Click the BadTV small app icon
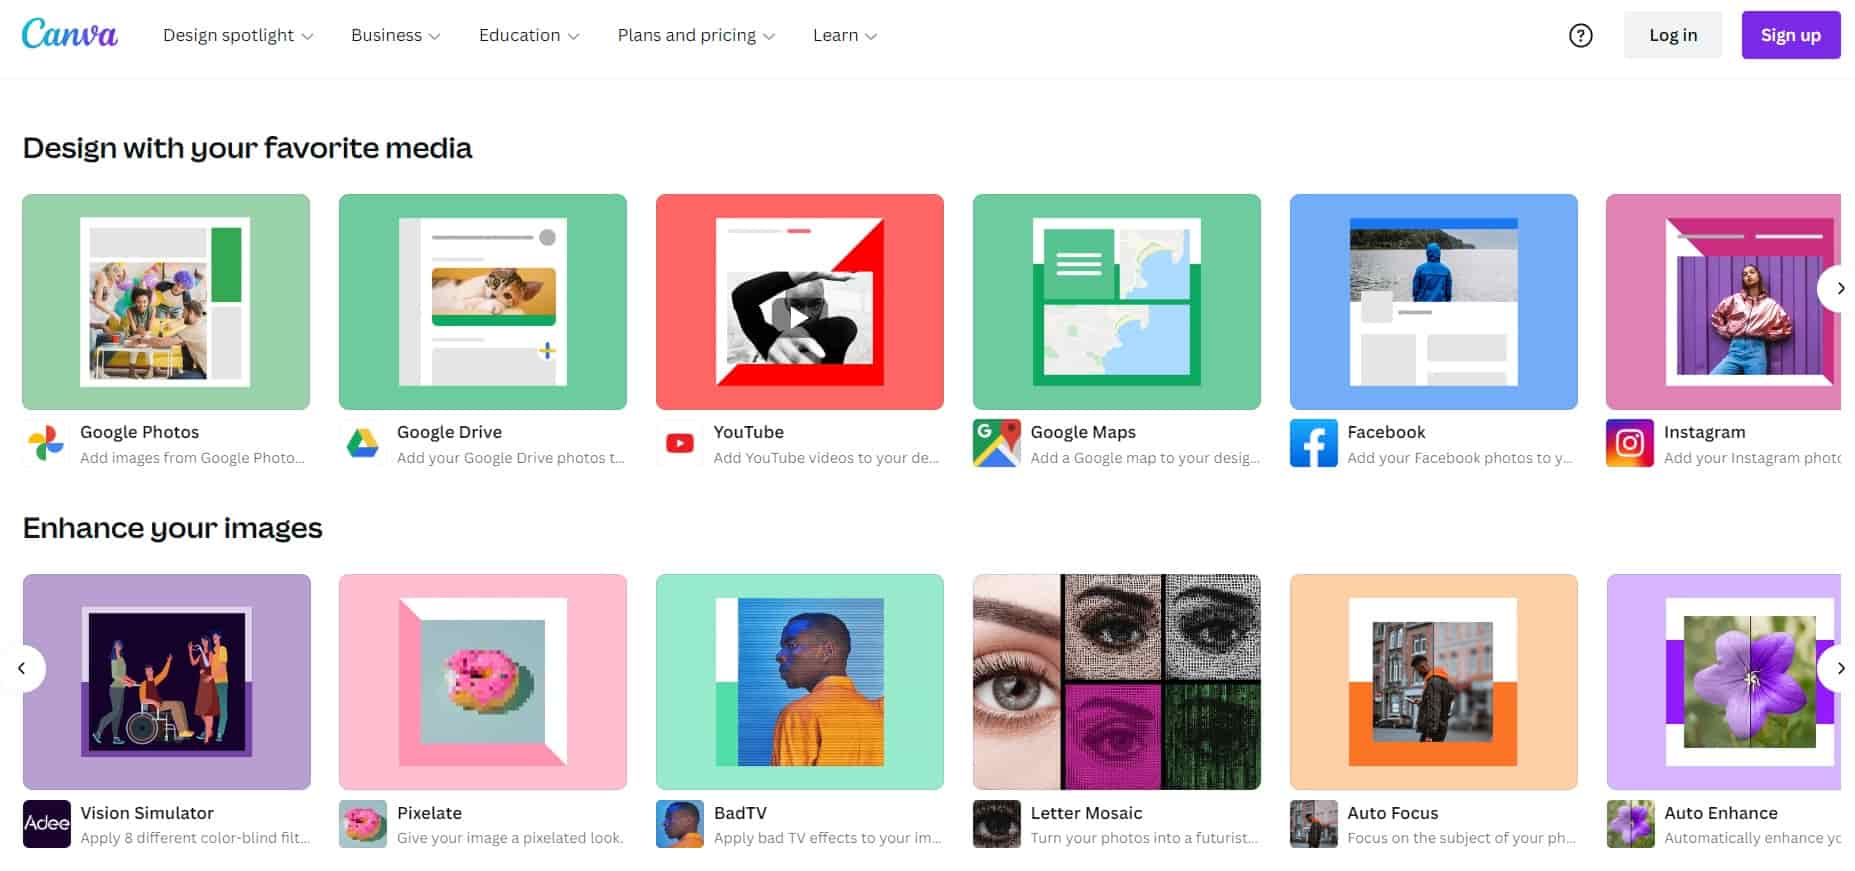Screen dimensions: 1855x871 point(680,824)
